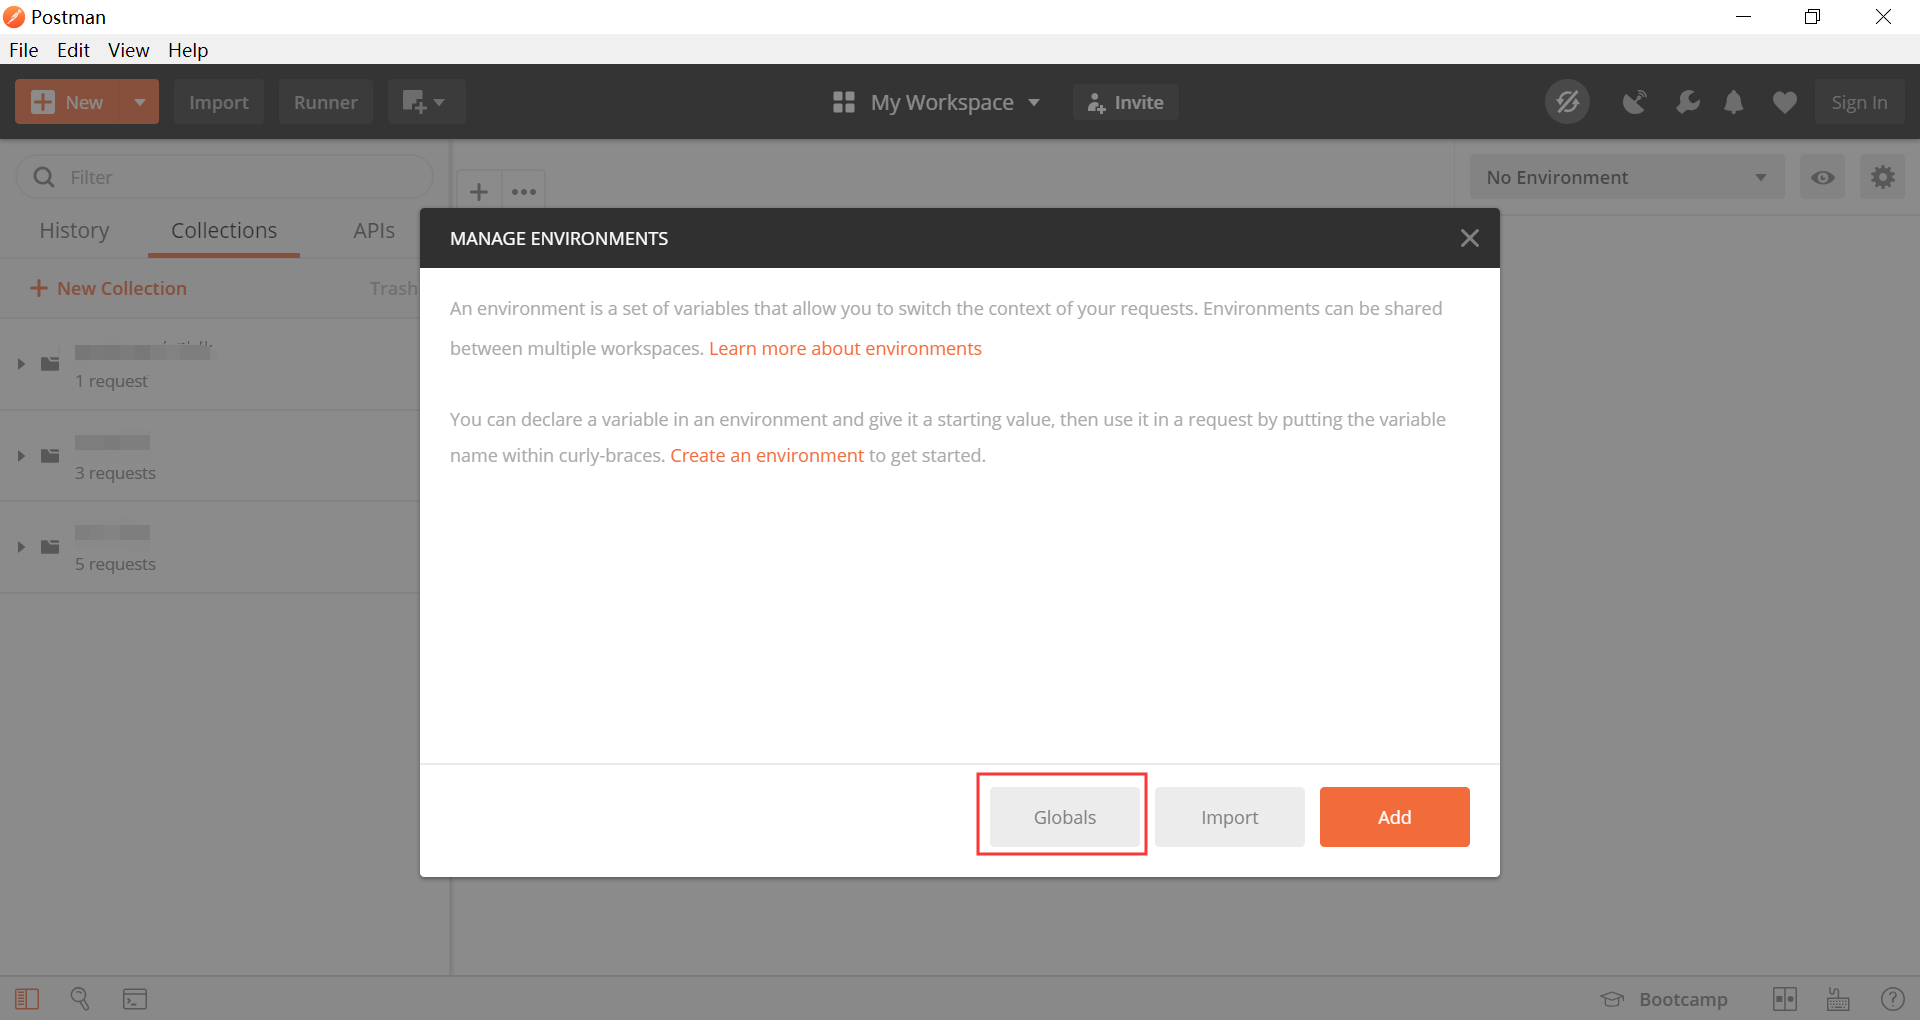
Task: Click the Import button in the header toolbar
Action: pos(219,102)
